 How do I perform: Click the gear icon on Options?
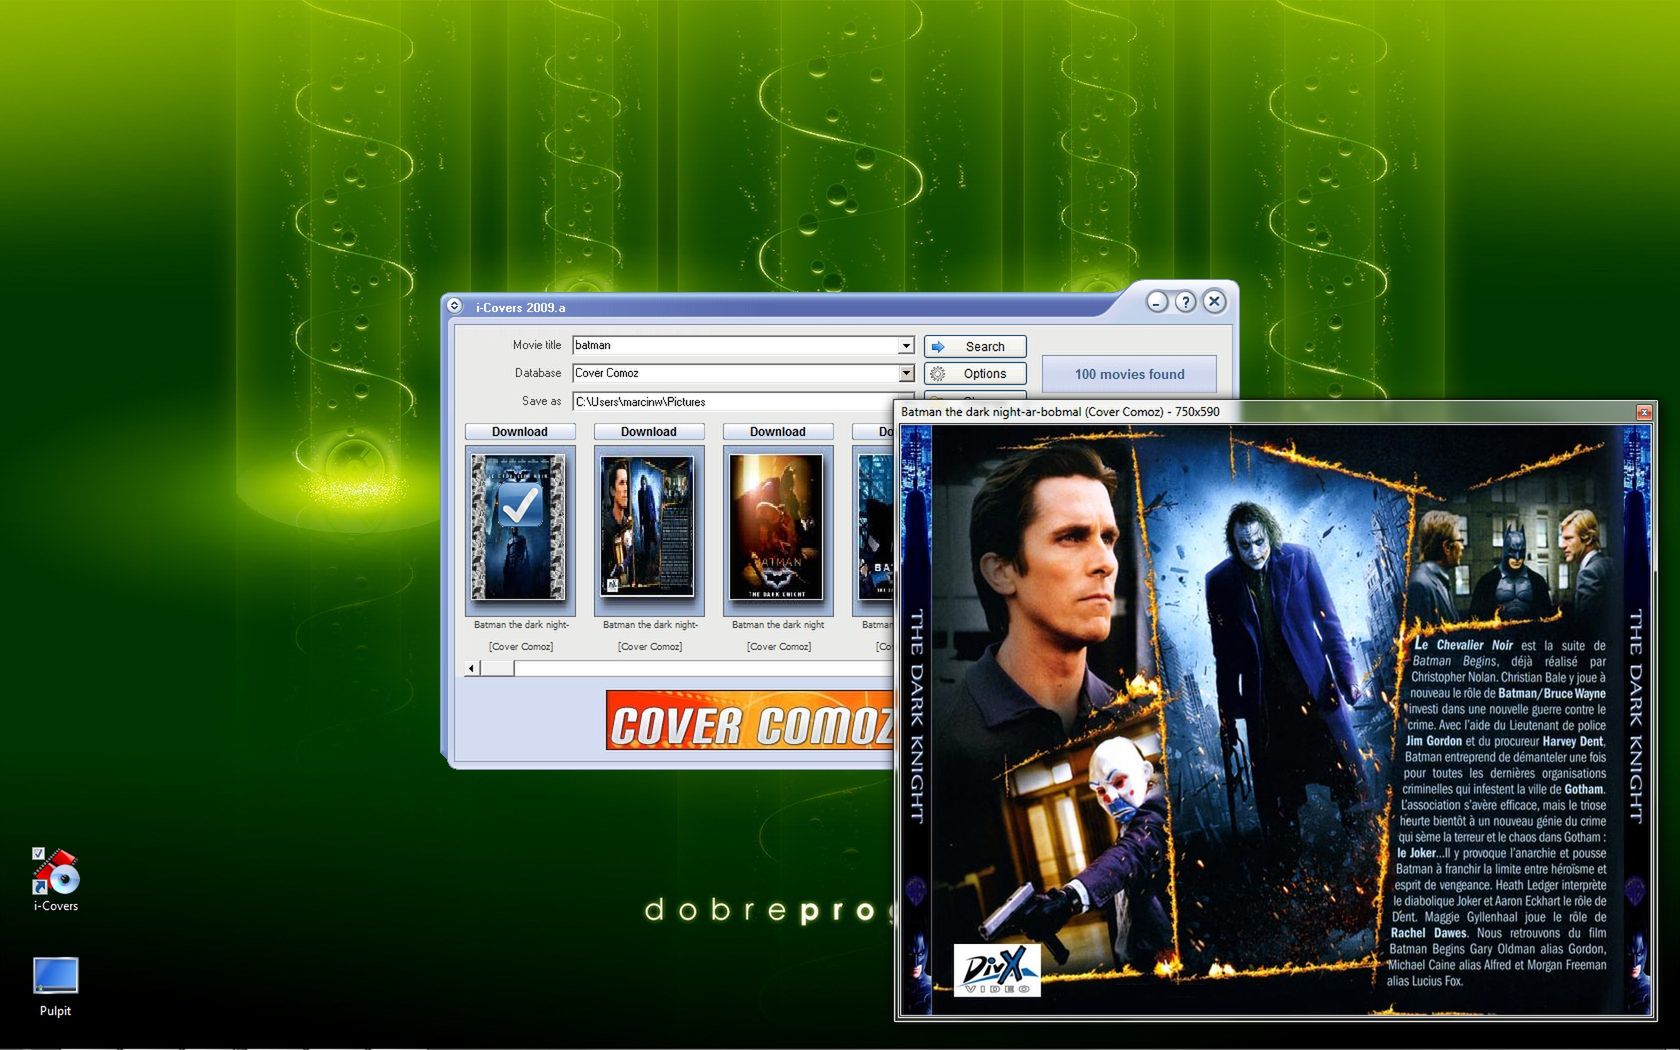[938, 374]
